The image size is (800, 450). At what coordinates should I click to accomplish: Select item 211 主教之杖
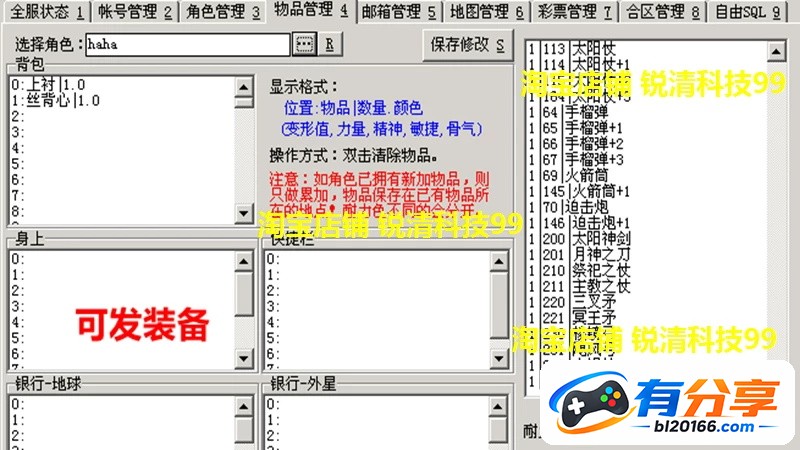(646, 286)
